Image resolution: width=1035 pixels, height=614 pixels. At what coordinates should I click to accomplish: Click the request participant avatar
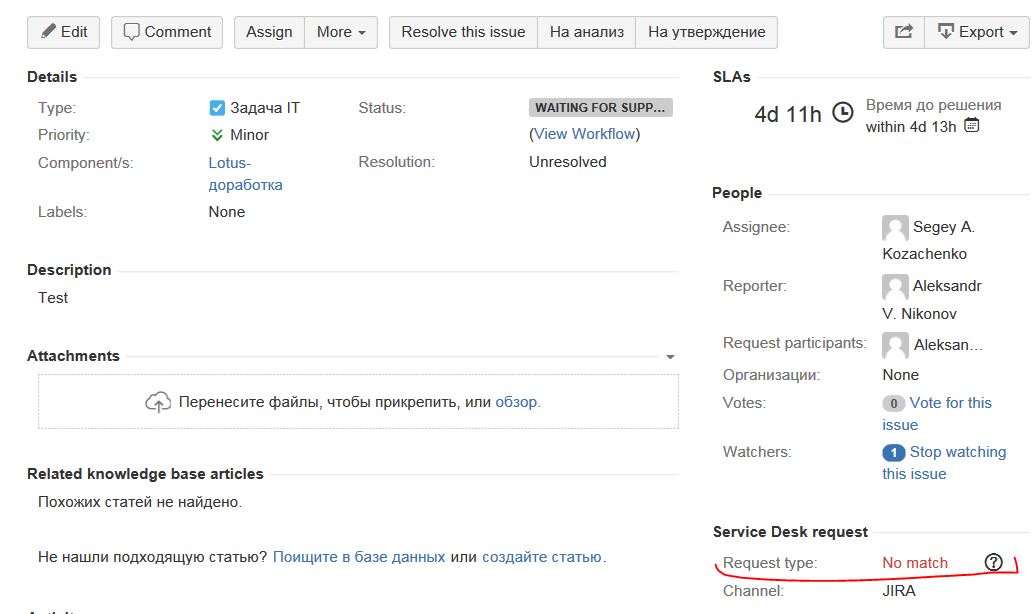[x=895, y=345]
